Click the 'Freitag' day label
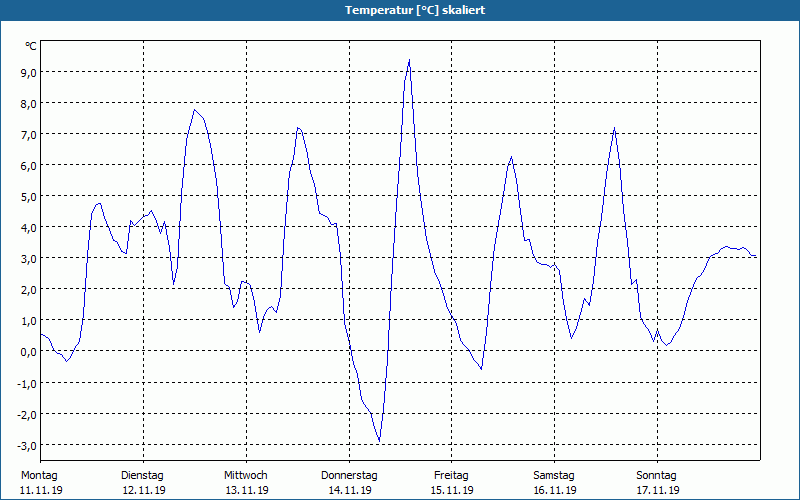Screen dimensions: 800x500 click(452, 476)
